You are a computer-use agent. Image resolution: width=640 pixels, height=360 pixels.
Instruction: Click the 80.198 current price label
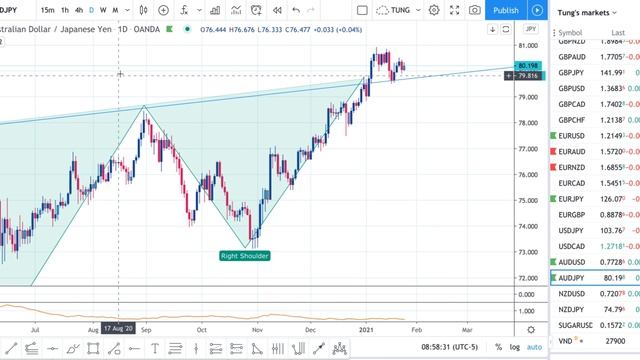coord(528,66)
